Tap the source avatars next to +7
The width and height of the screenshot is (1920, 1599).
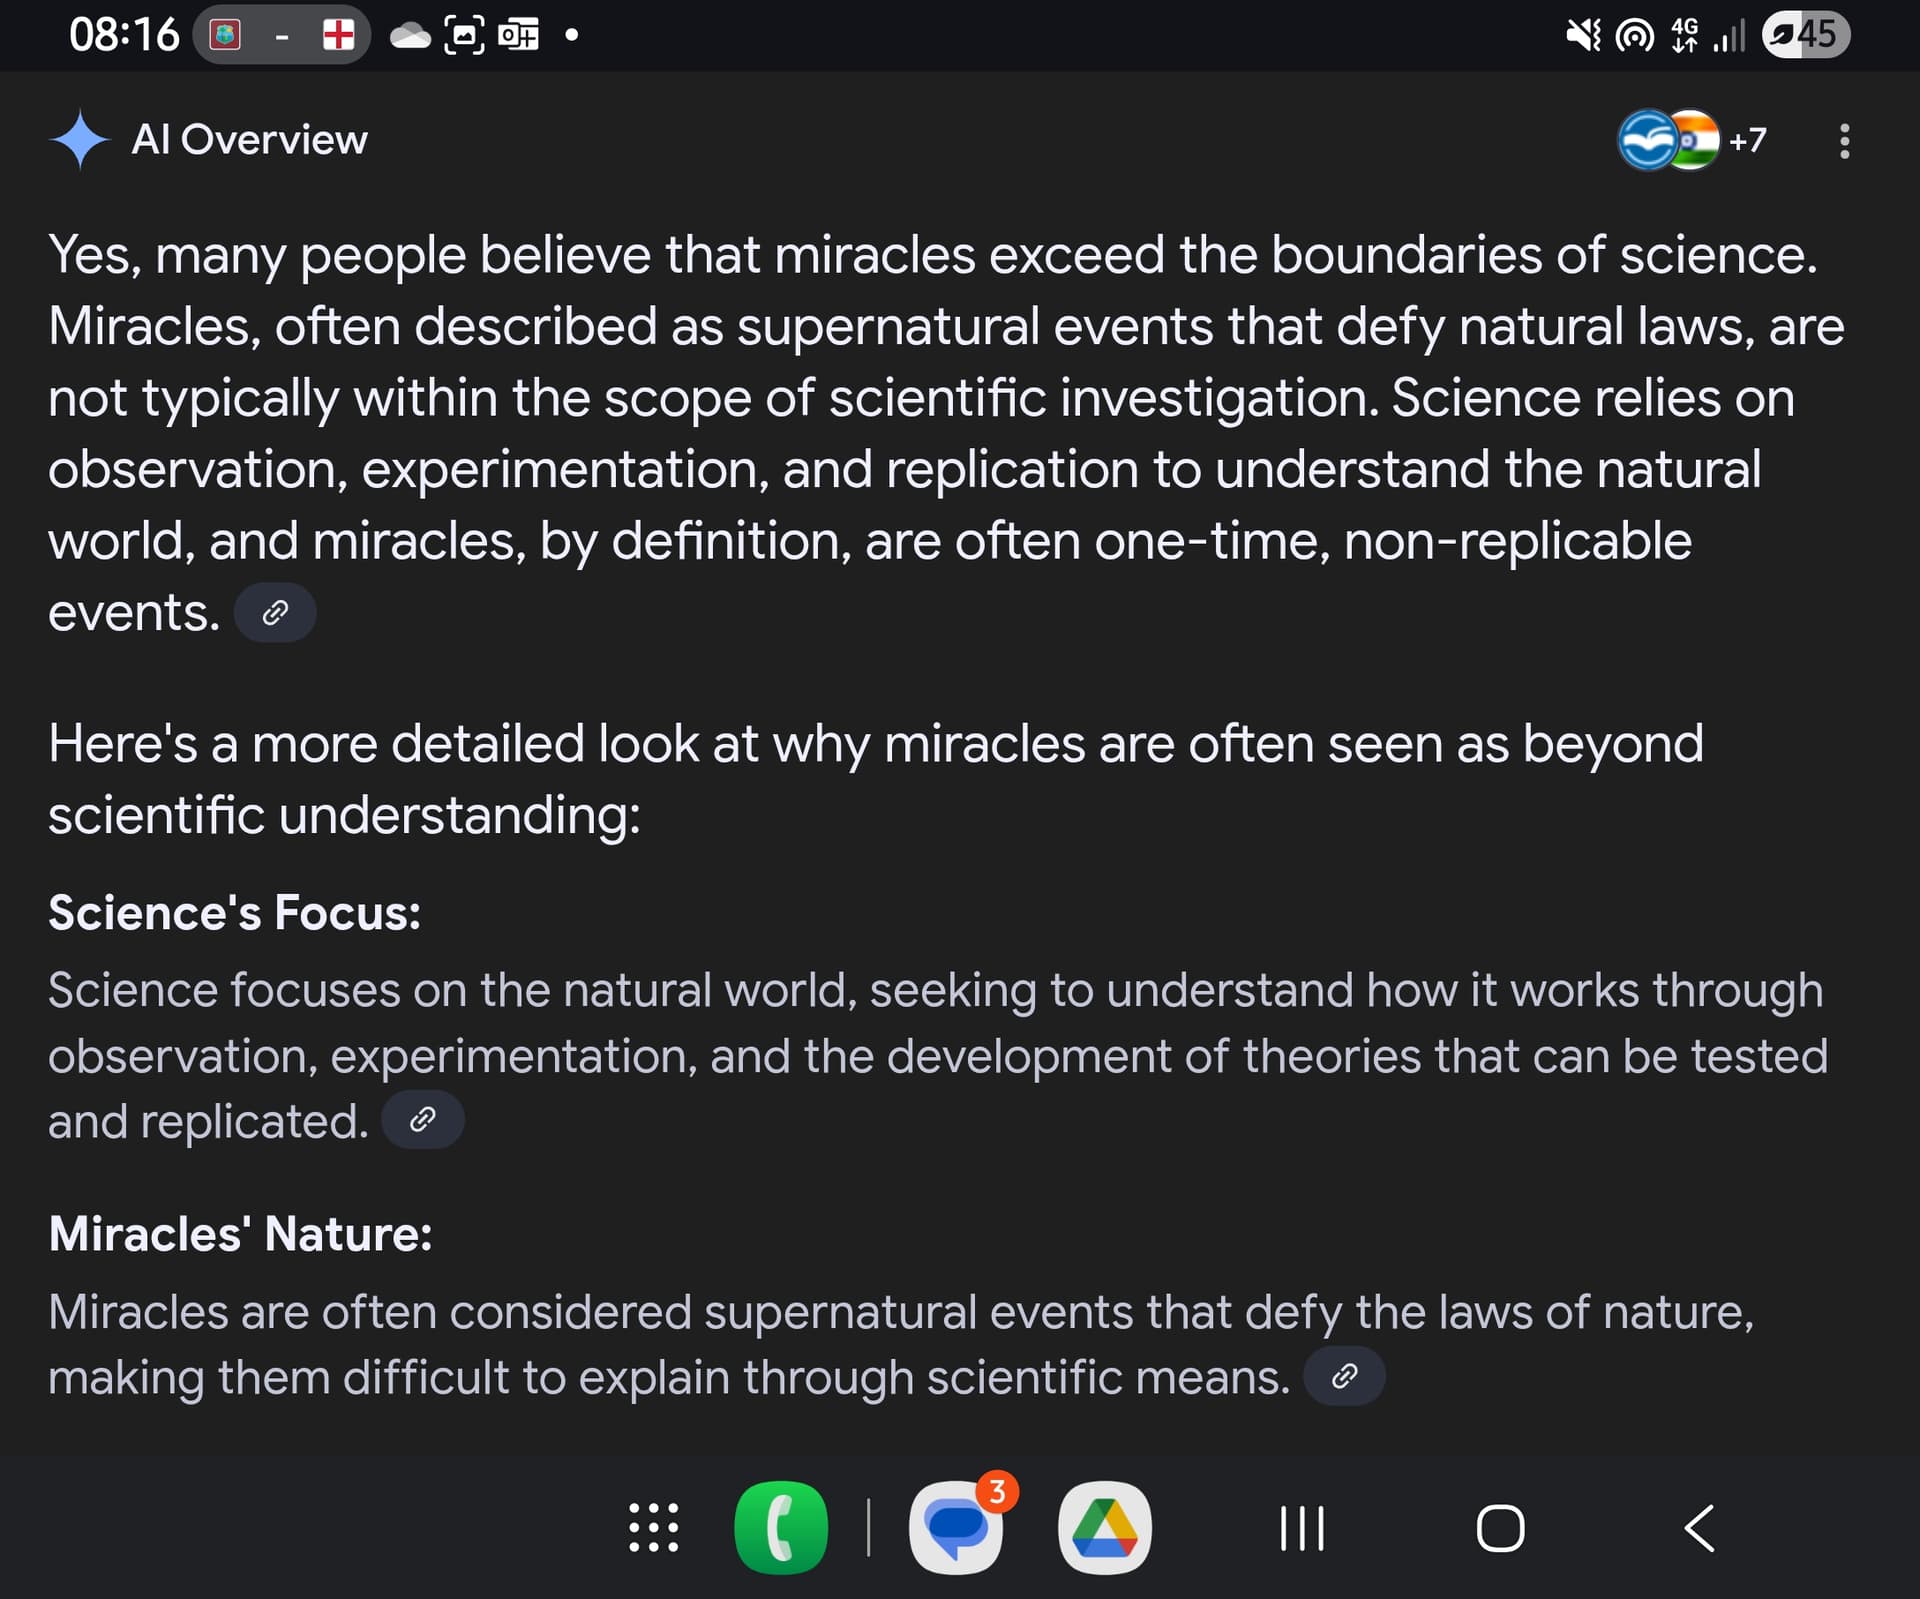tap(1669, 140)
